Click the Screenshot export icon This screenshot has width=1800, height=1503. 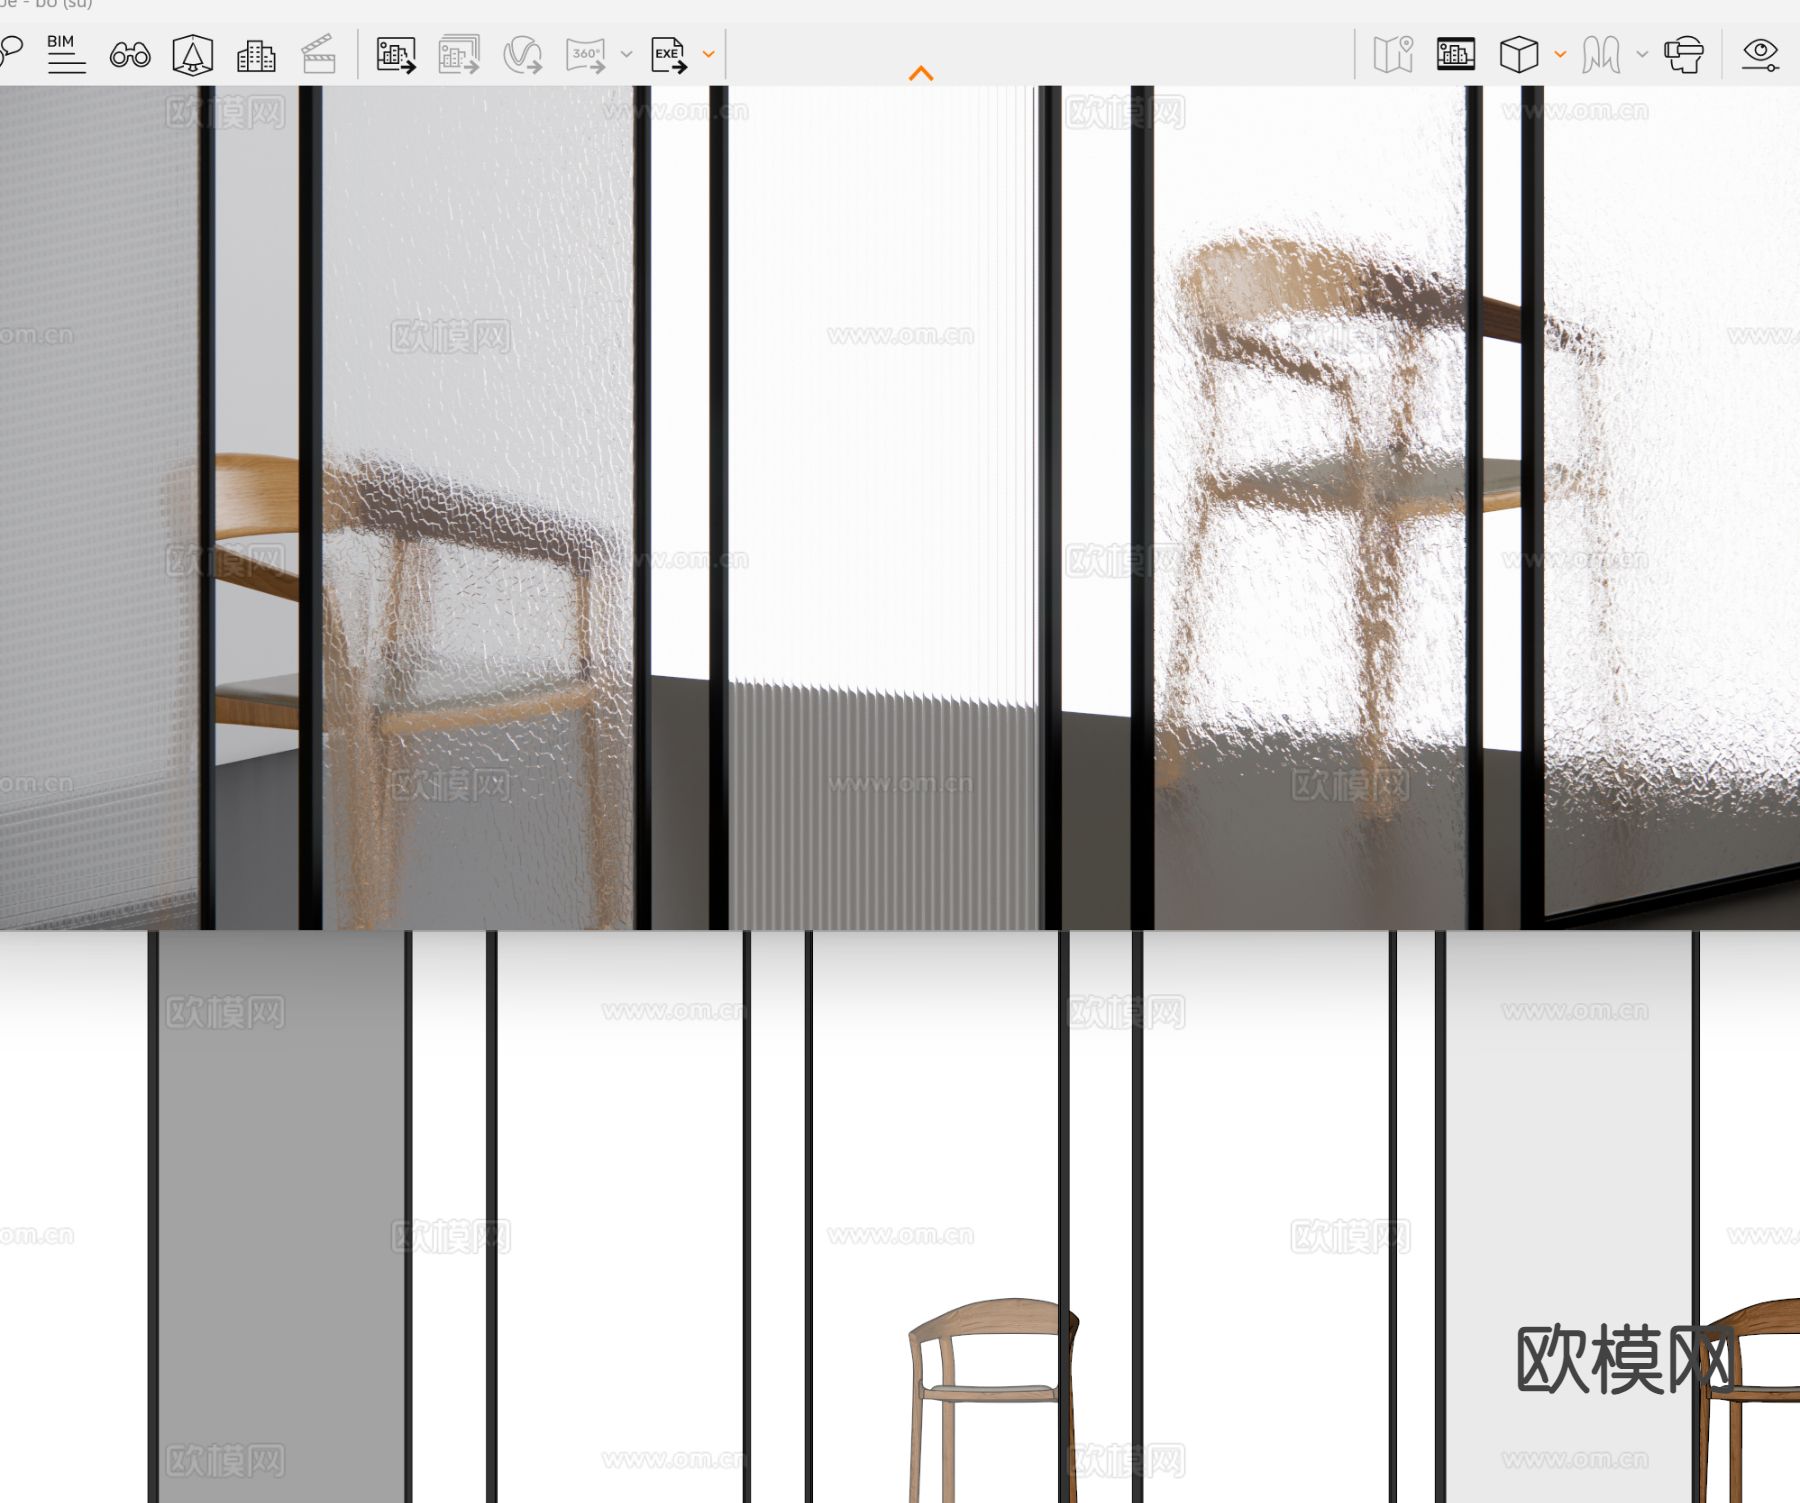click(x=396, y=55)
